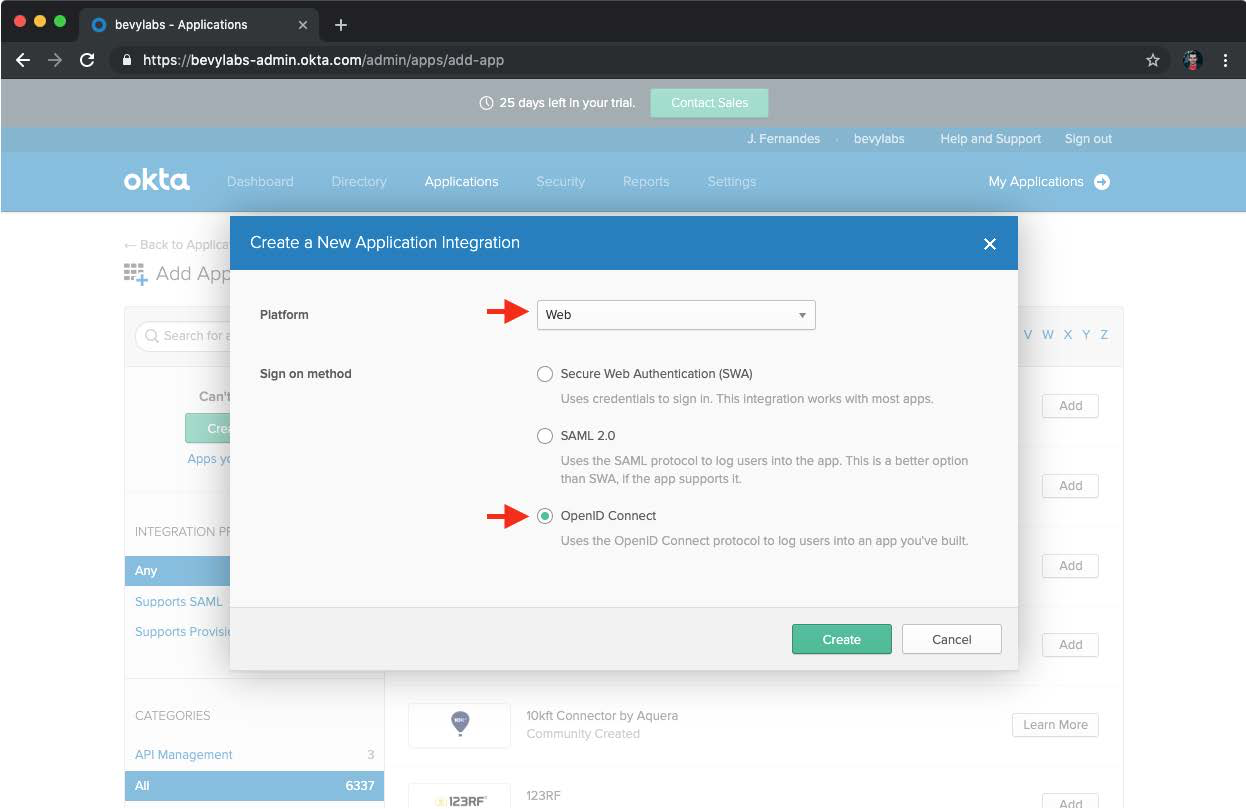Viewport: 1246px width, 809px height.
Task: Open a new browser tab with plus icon
Action: point(340,25)
